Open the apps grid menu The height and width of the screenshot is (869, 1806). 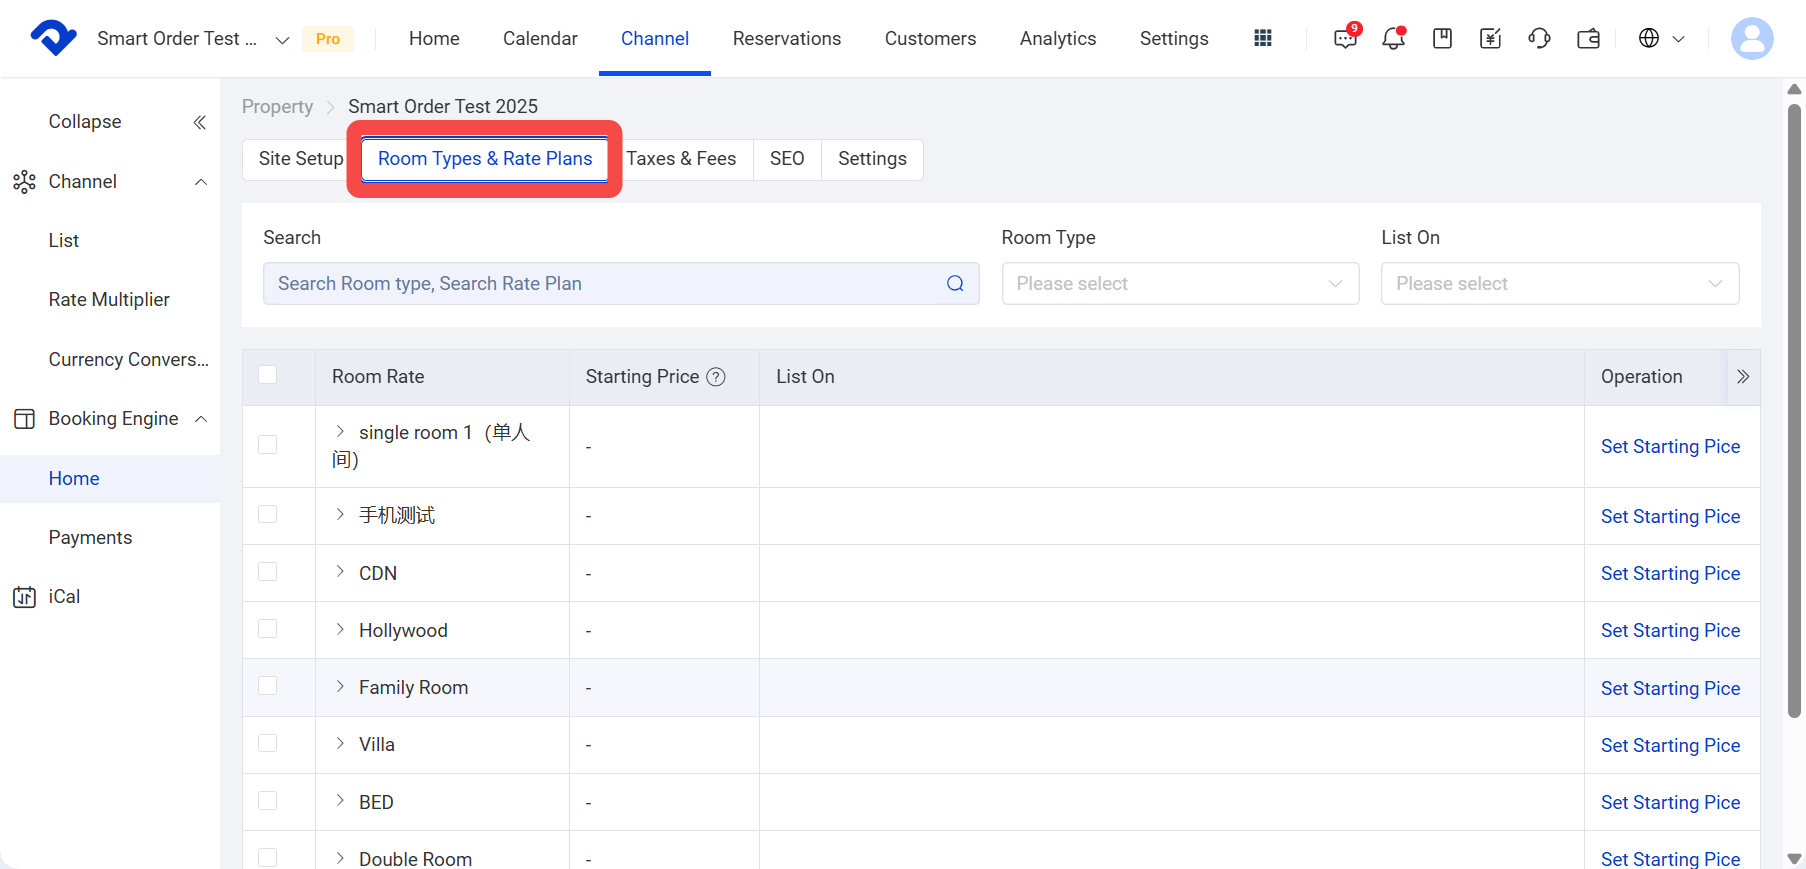click(x=1263, y=38)
